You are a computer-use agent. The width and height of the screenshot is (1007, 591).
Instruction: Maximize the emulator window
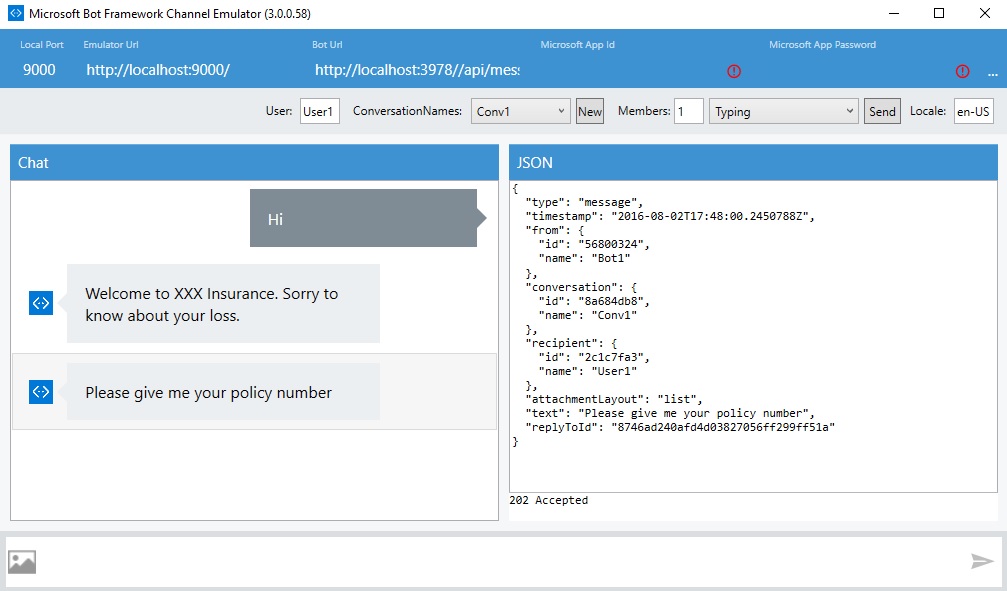[x=939, y=13]
